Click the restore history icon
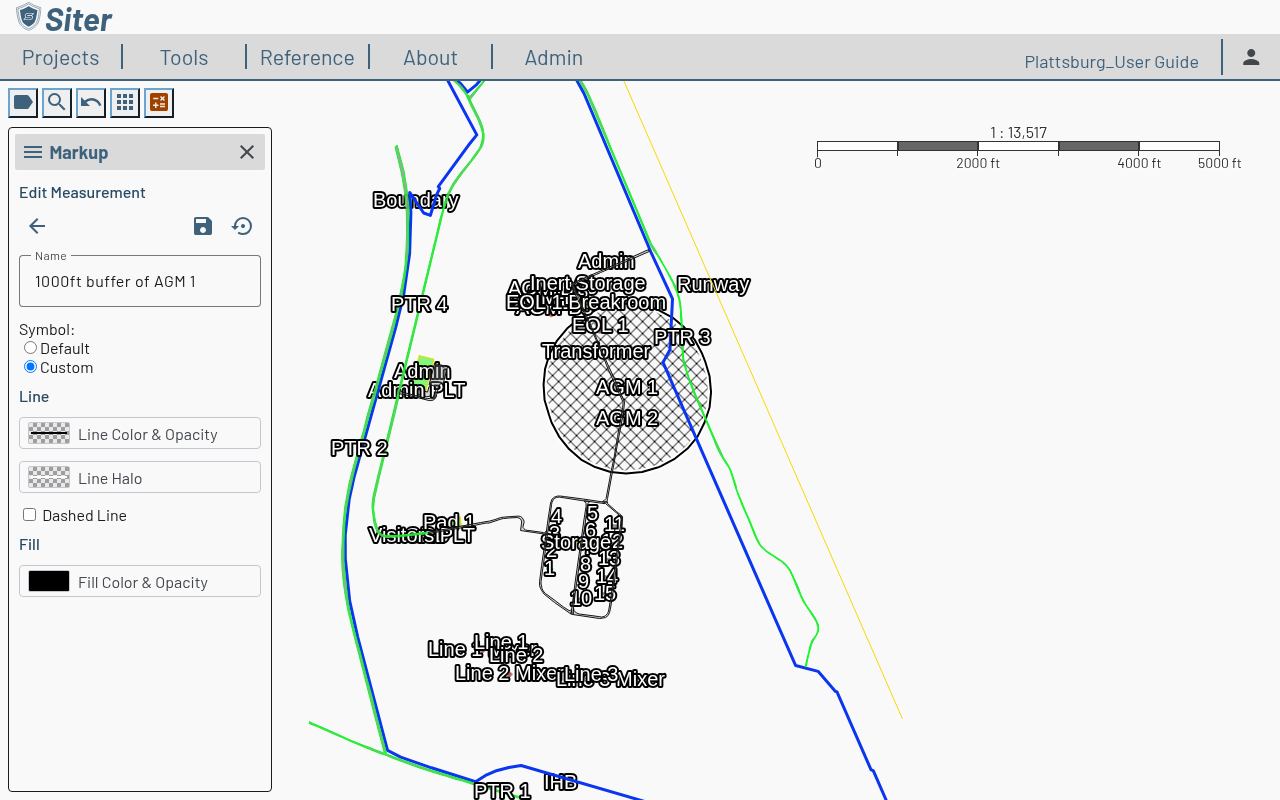The width and height of the screenshot is (1280, 800). point(242,226)
